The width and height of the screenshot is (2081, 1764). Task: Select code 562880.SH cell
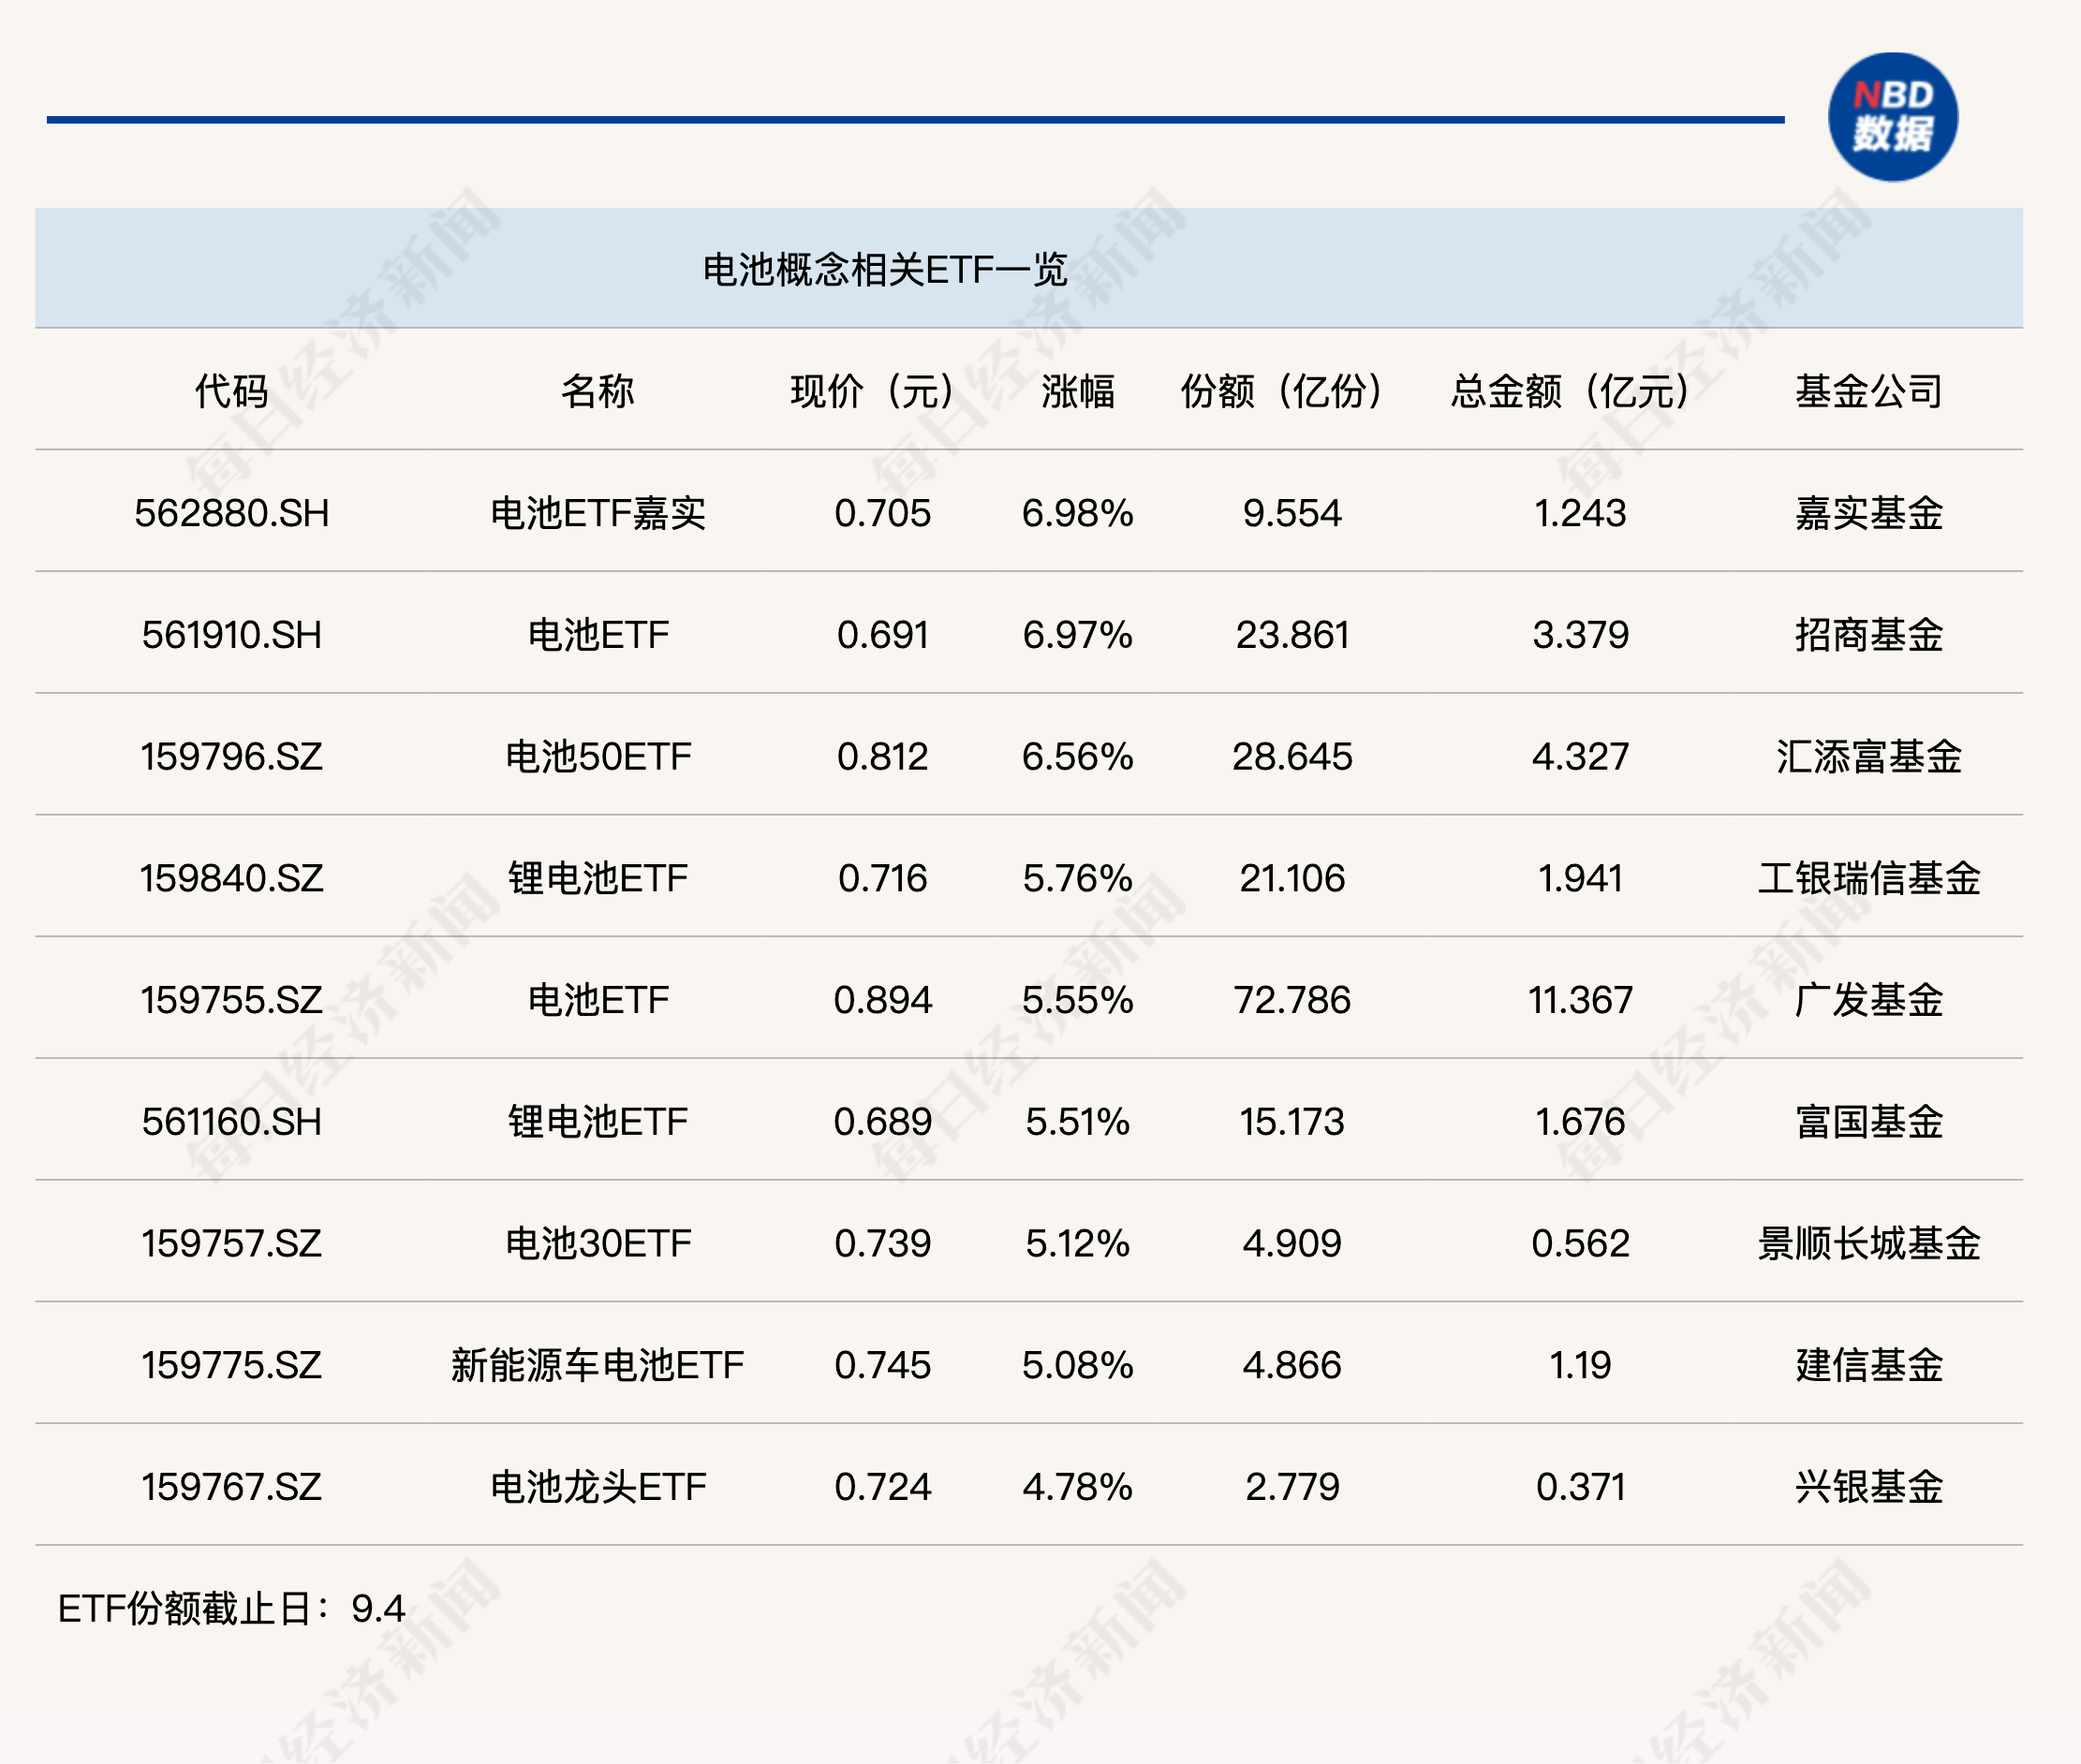pos(231,513)
